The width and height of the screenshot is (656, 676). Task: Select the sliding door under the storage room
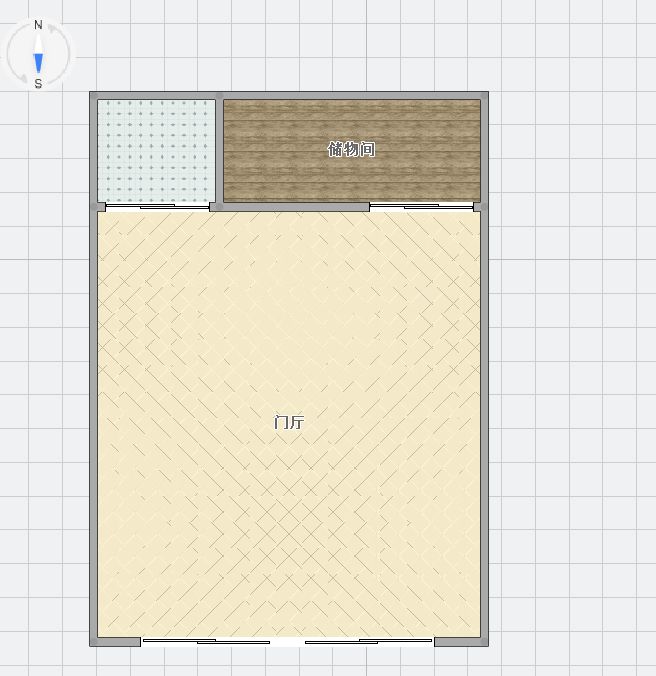point(421,207)
